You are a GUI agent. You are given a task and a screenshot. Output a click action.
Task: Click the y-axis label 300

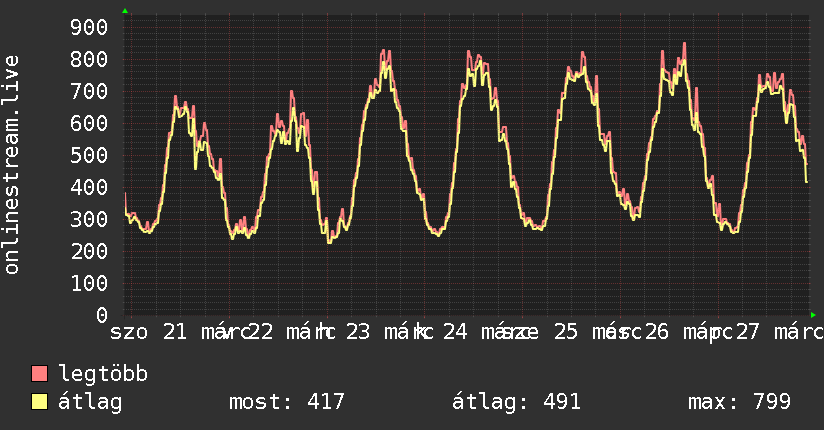(x=89, y=219)
